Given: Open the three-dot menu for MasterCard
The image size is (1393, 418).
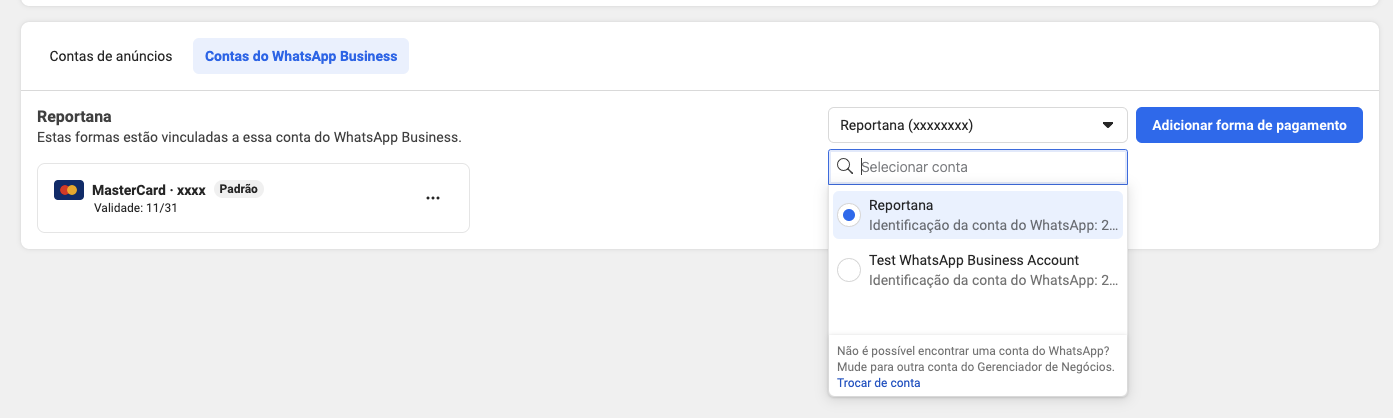Looking at the screenshot, I should click(433, 198).
